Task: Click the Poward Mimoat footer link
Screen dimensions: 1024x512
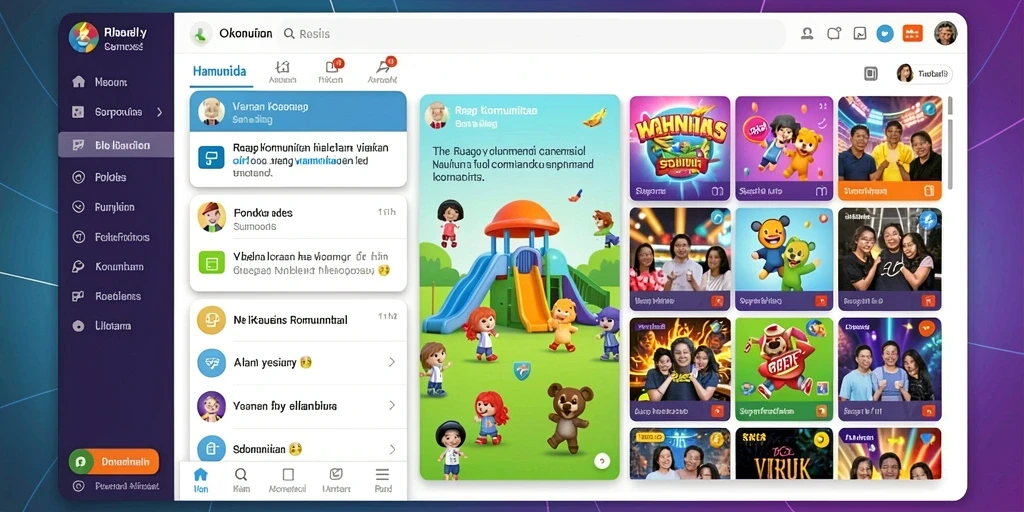Action: [114, 487]
